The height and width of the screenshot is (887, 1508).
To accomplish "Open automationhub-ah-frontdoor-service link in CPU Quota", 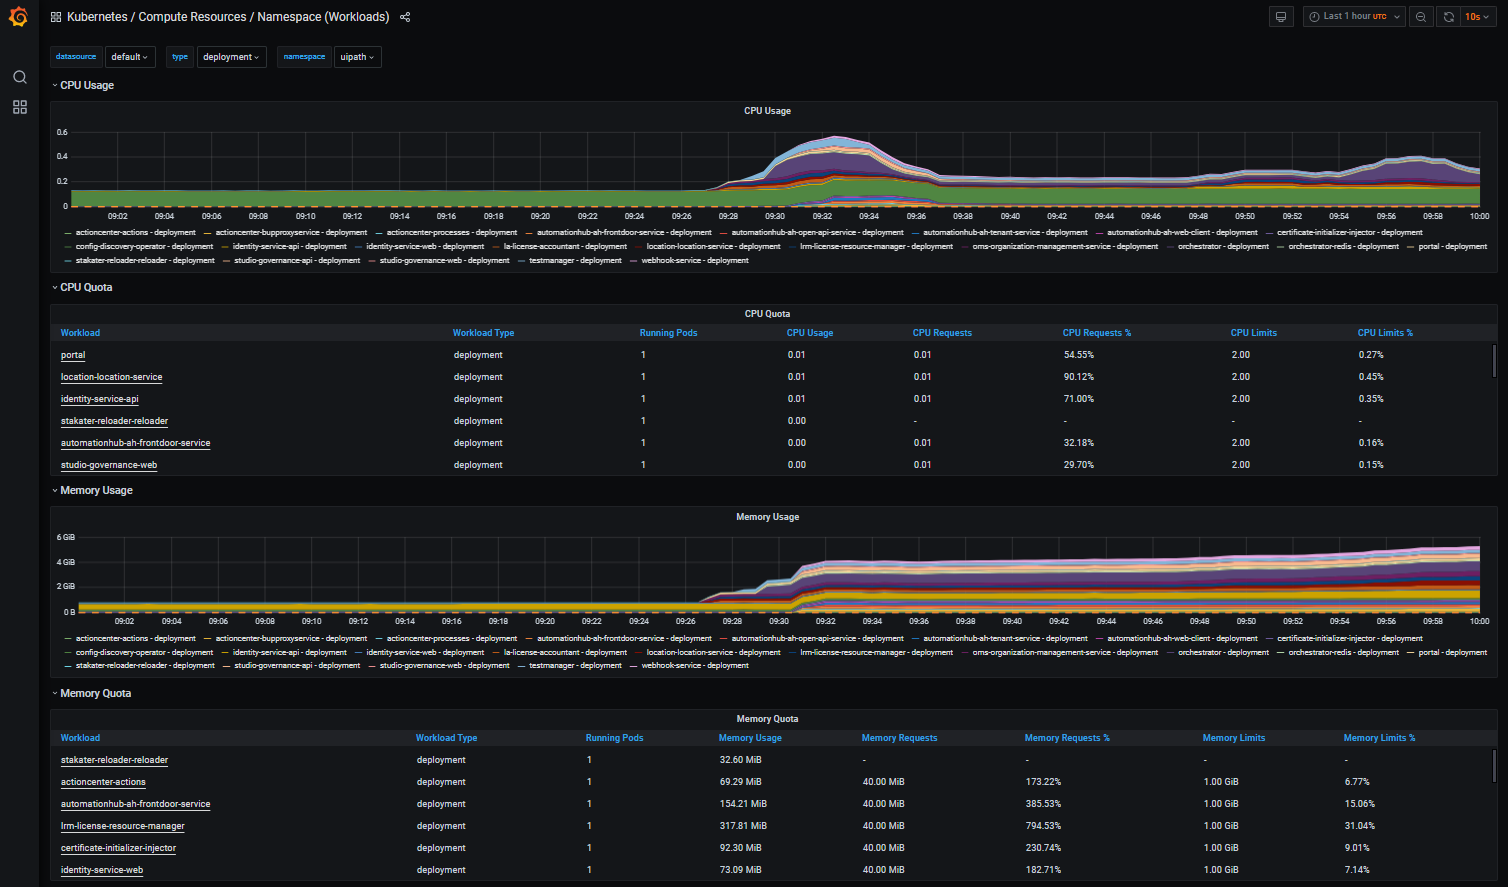I will (x=135, y=443).
